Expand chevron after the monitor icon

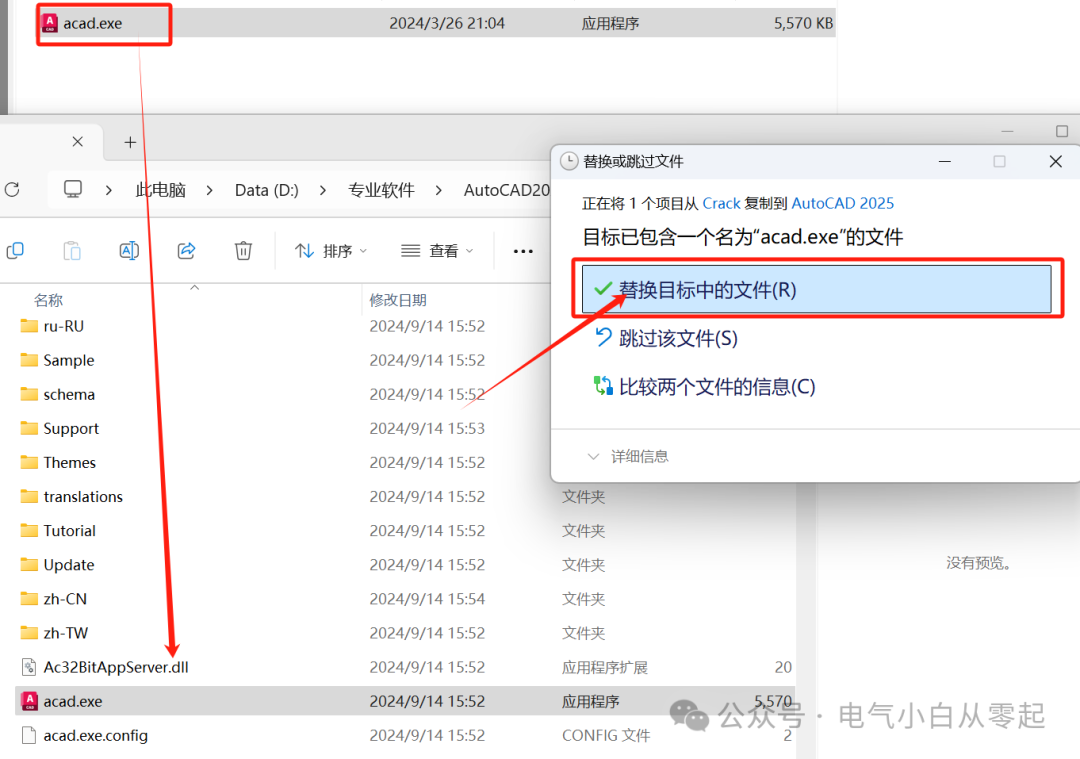pos(109,189)
